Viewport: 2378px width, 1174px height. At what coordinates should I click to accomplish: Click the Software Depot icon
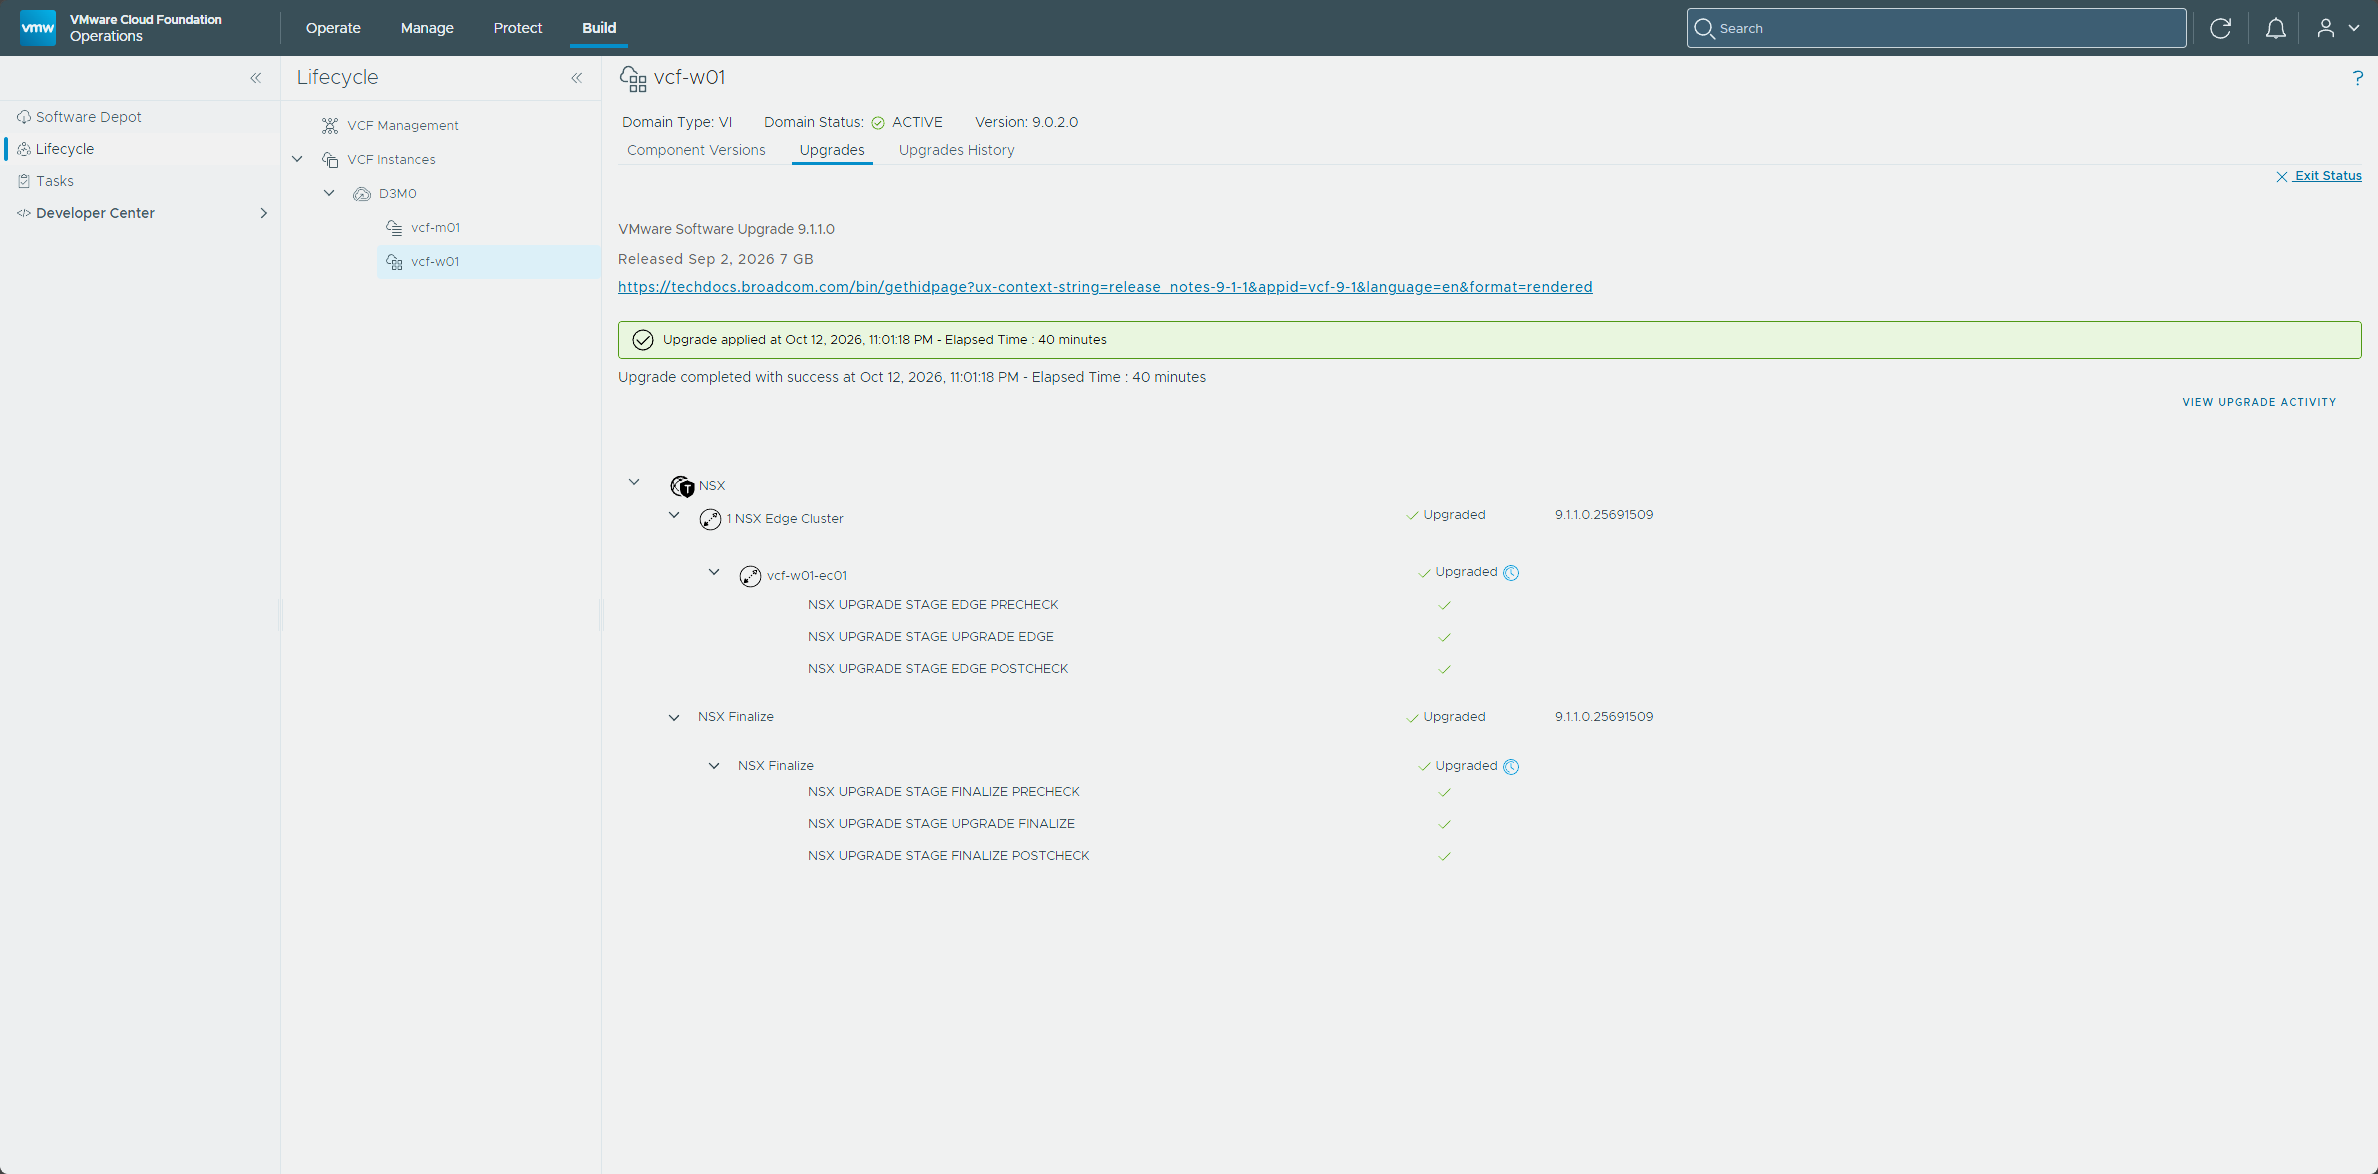(24, 117)
